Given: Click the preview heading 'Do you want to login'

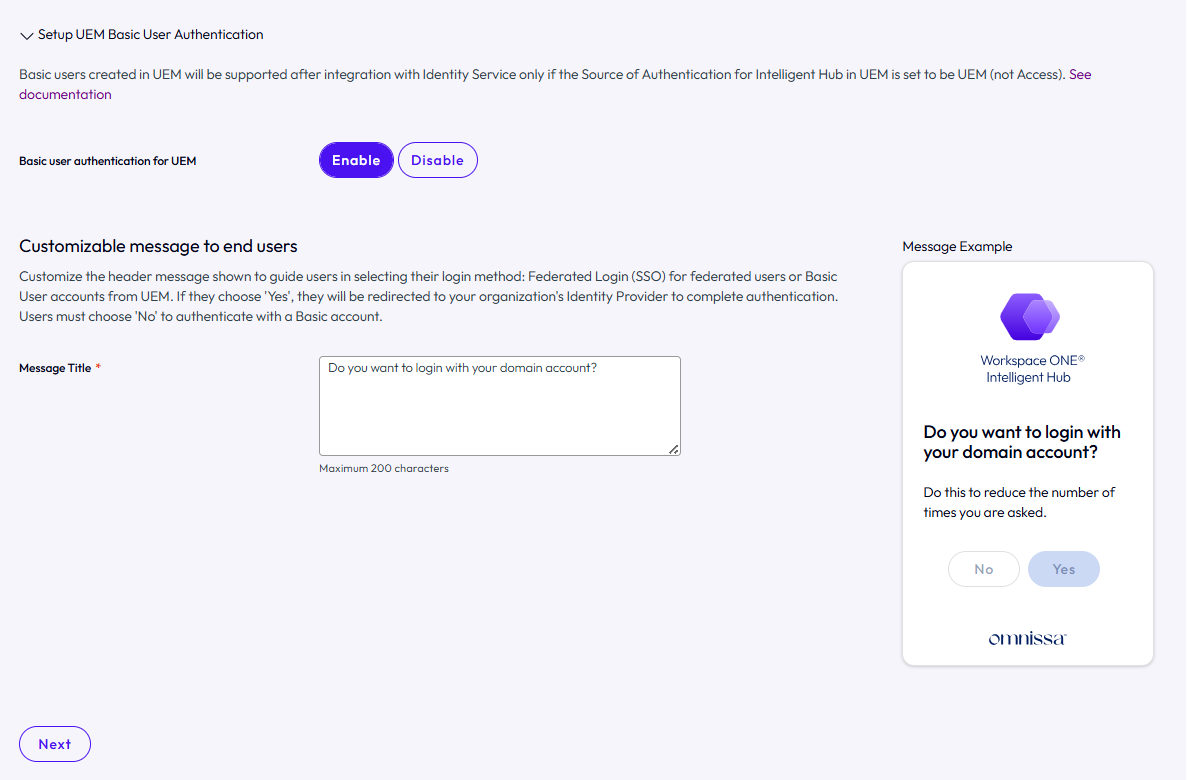Looking at the screenshot, I should pos(1022,441).
